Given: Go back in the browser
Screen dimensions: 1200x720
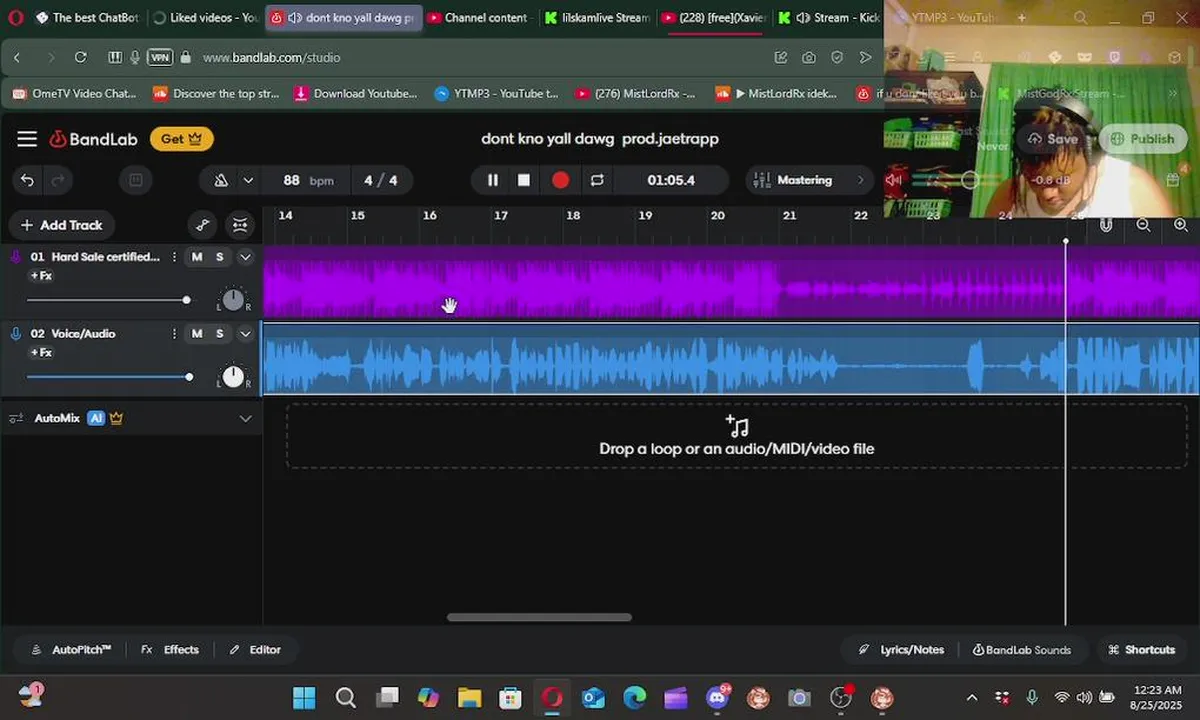Looking at the screenshot, I should (x=17, y=58).
